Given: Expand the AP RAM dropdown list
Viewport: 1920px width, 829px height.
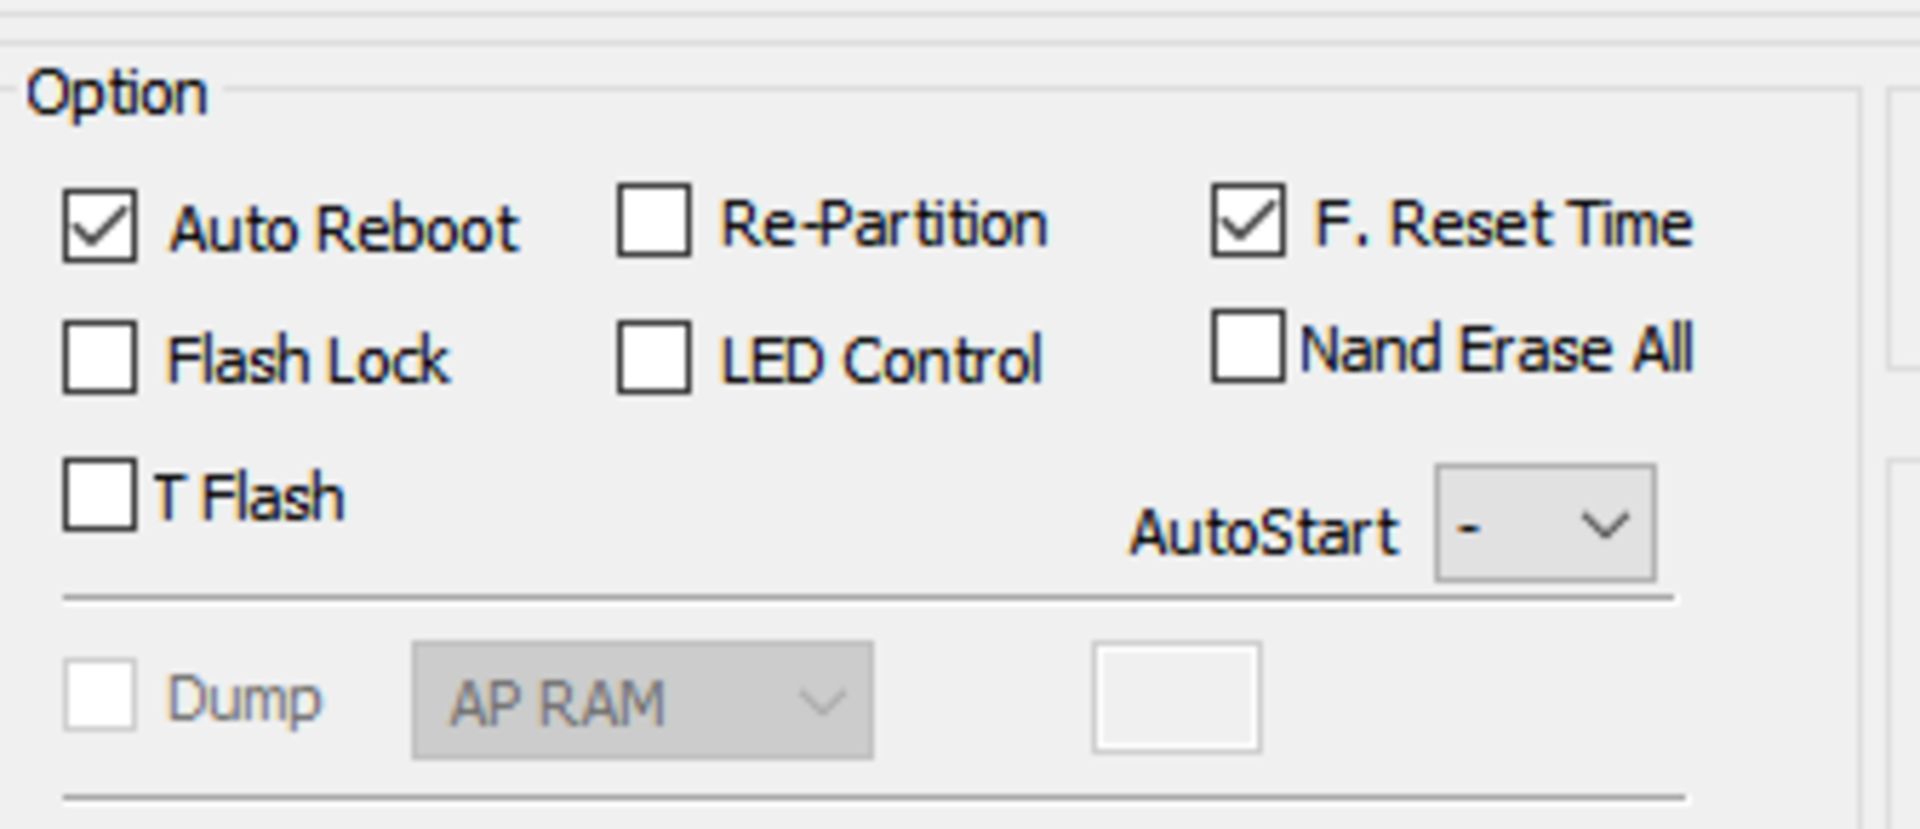Looking at the screenshot, I should [642, 701].
